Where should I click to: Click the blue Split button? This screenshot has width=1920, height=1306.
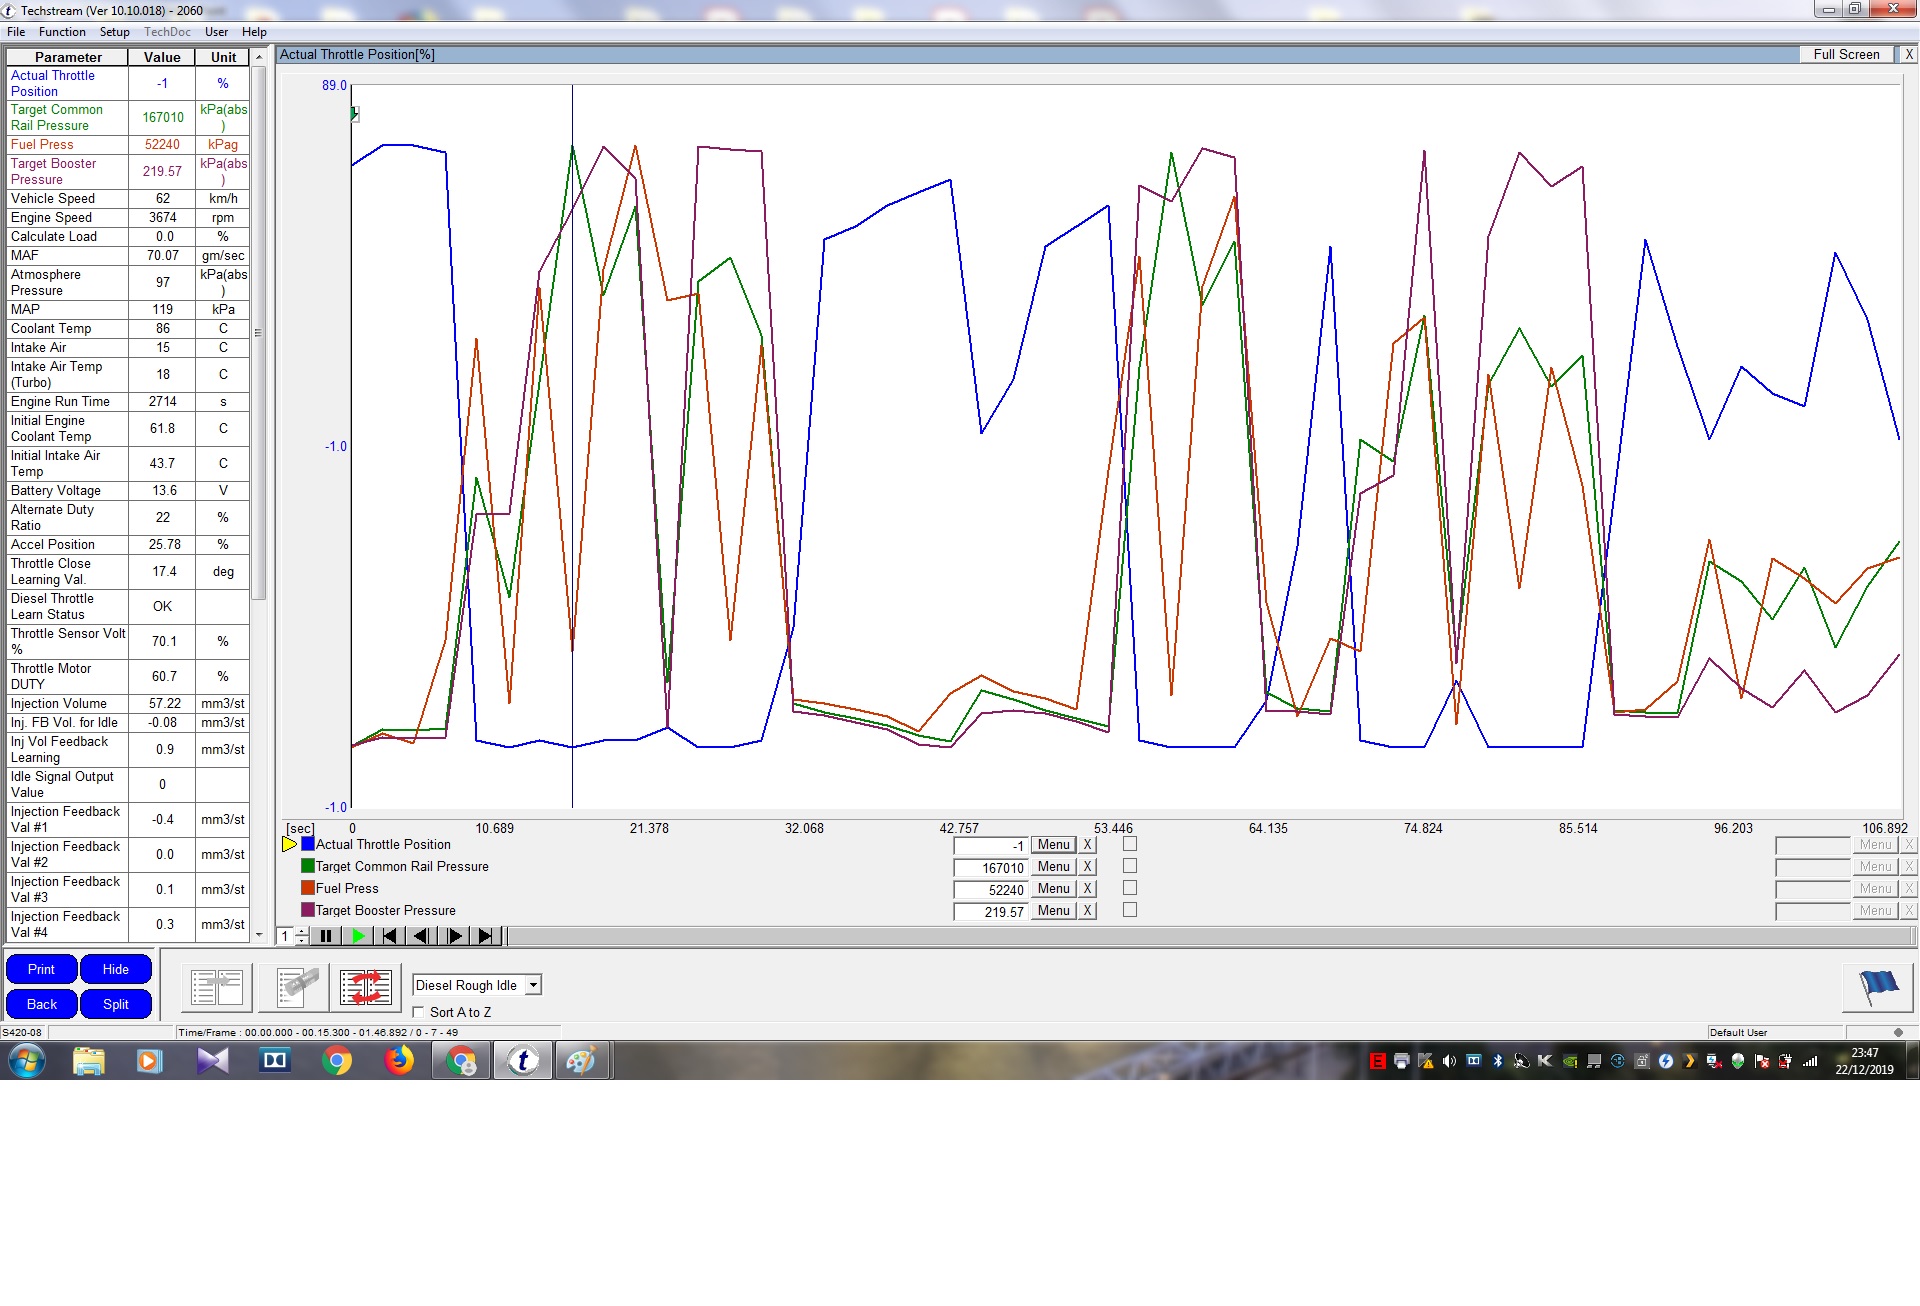115,1004
